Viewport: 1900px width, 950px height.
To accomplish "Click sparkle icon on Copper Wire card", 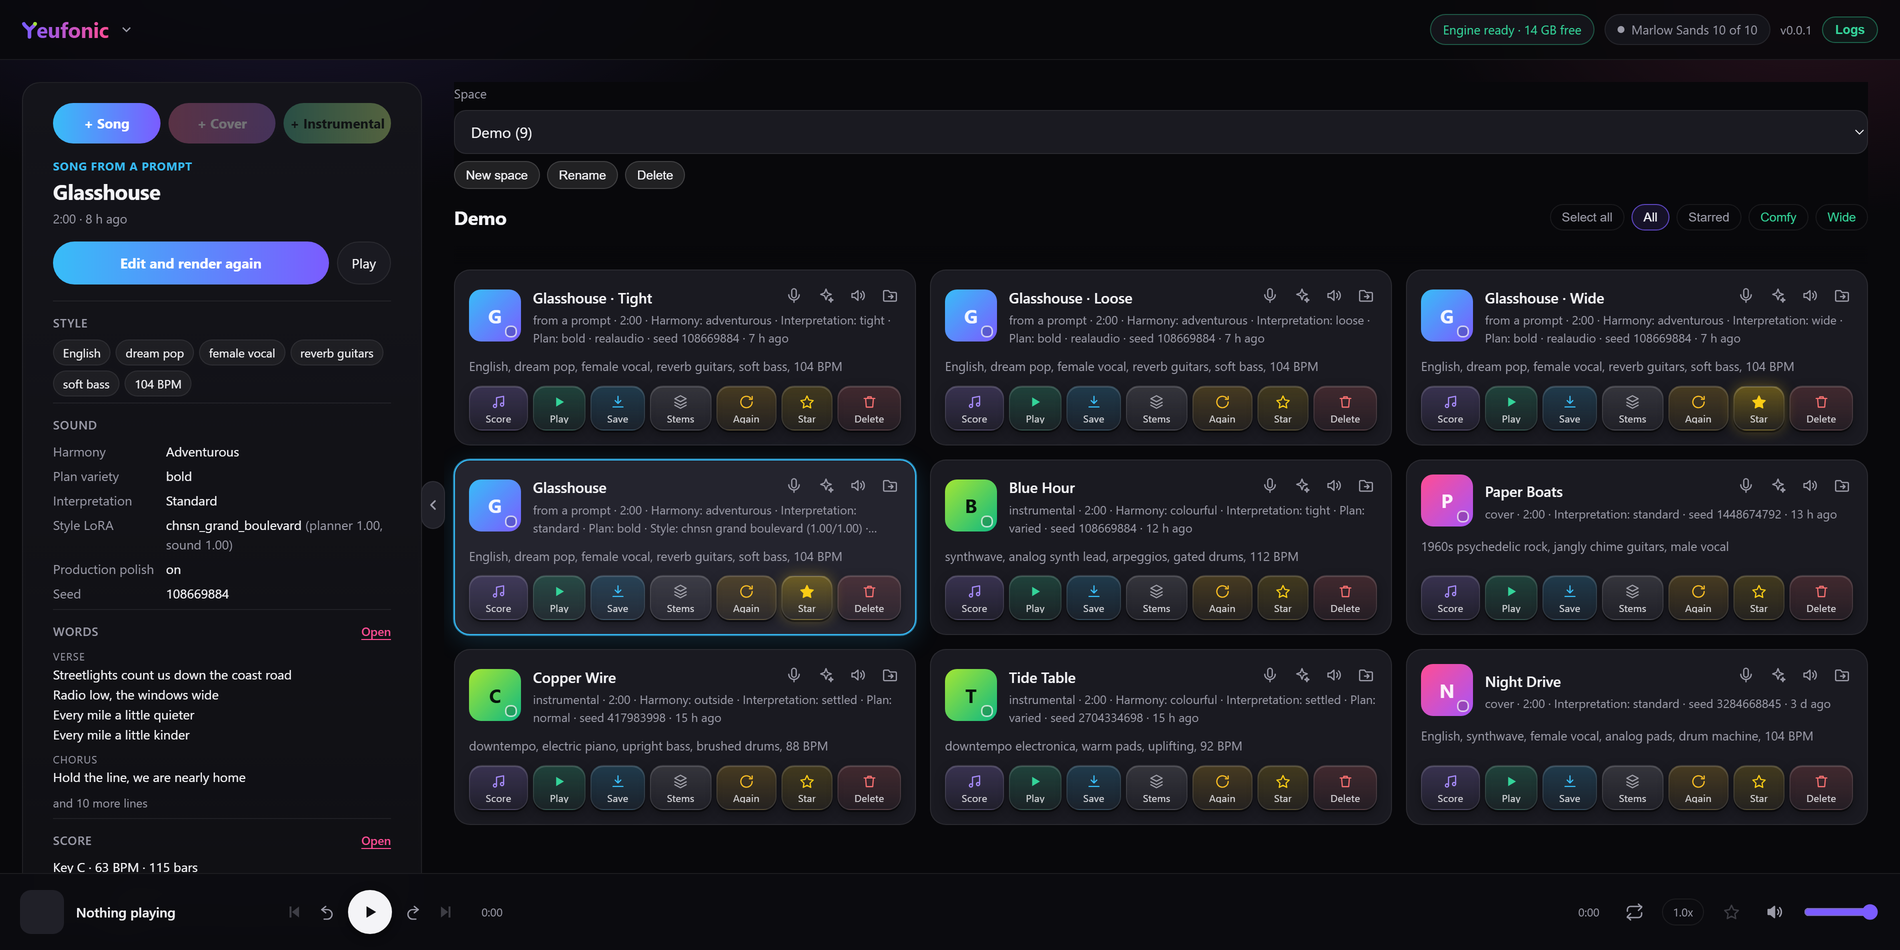I will click(826, 676).
